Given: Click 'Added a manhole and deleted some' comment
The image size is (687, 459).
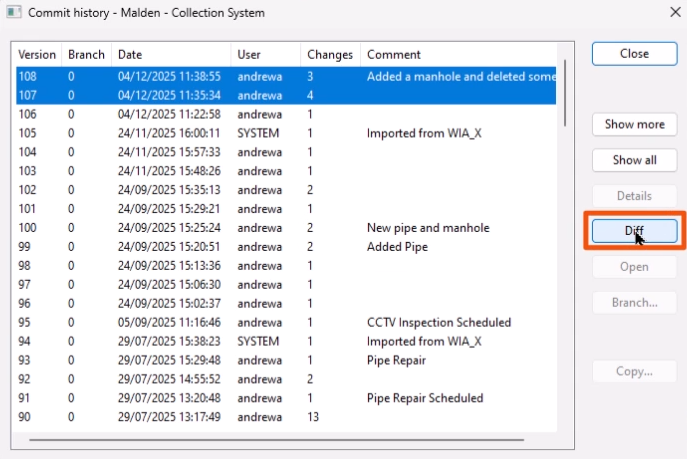Looking at the screenshot, I should pos(461,77).
